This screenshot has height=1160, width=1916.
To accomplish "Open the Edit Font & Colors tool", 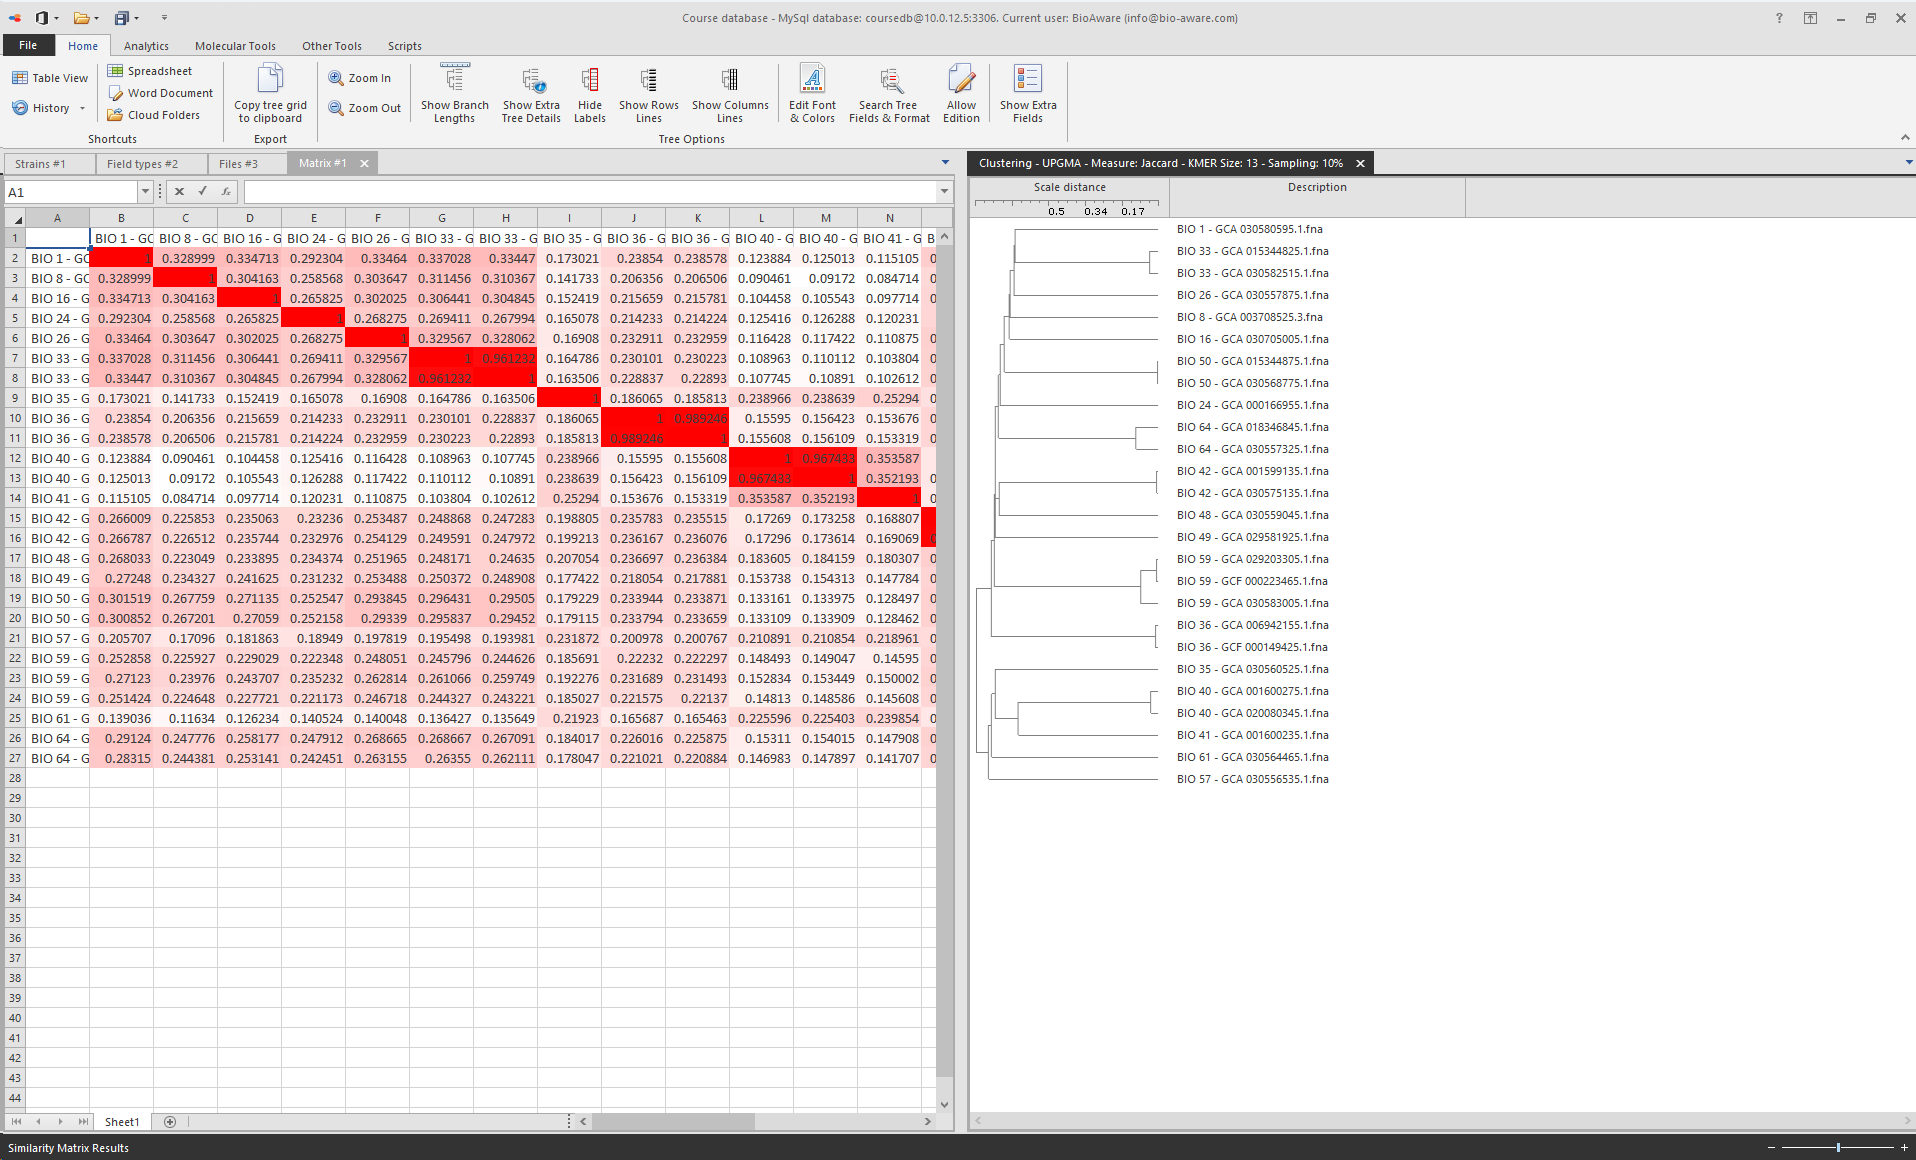I will click(x=811, y=92).
